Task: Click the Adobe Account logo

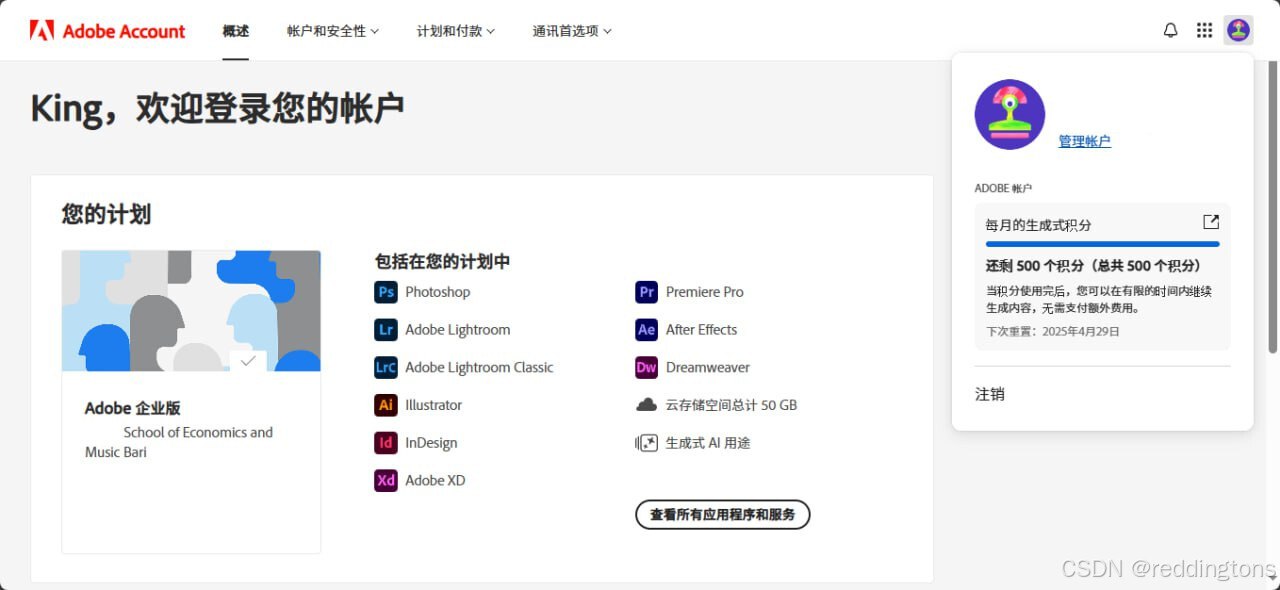Action: 107,31
